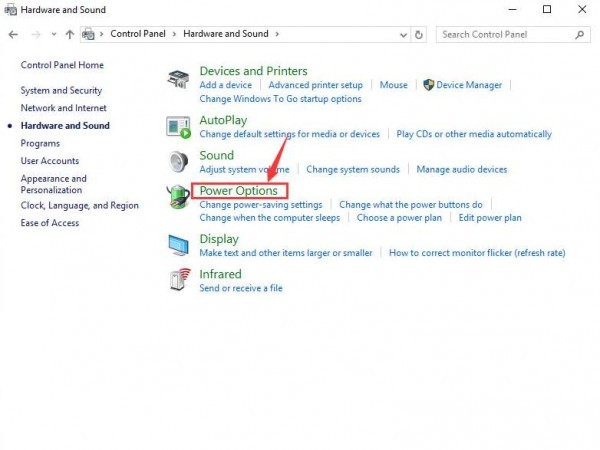
Task: Click the Power Options battery icon
Action: click(x=178, y=196)
